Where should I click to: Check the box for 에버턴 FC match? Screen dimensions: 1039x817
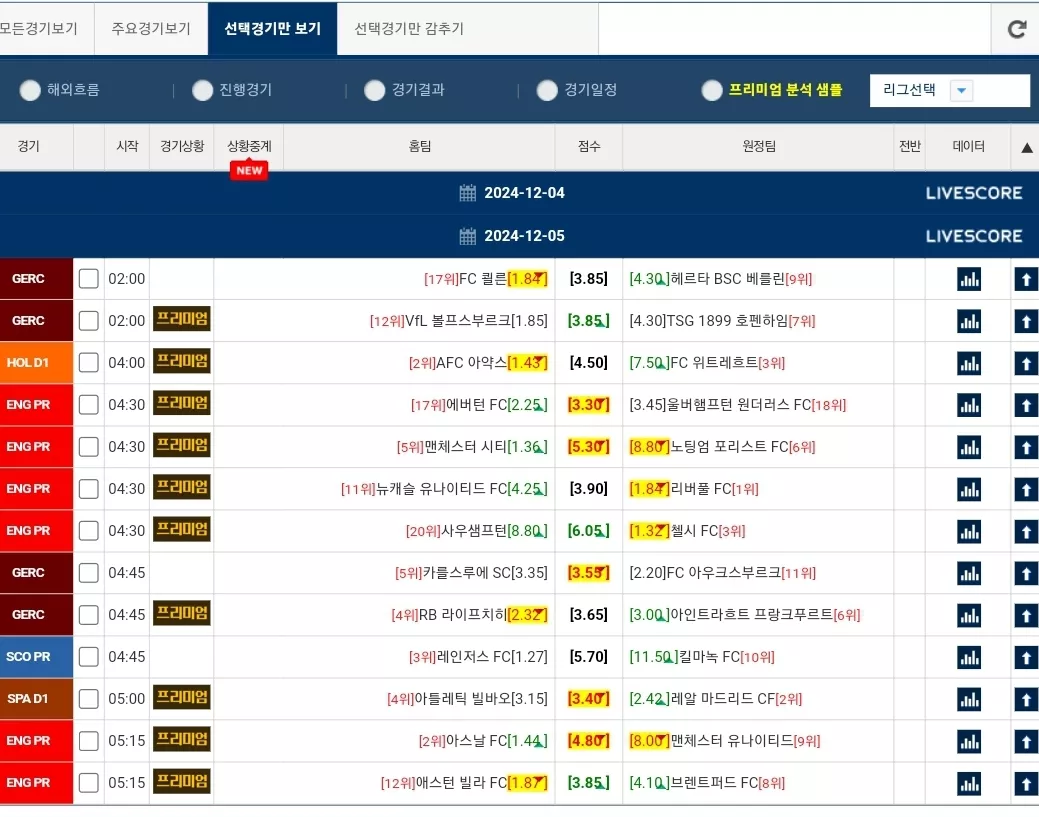(x=88, y=405)
